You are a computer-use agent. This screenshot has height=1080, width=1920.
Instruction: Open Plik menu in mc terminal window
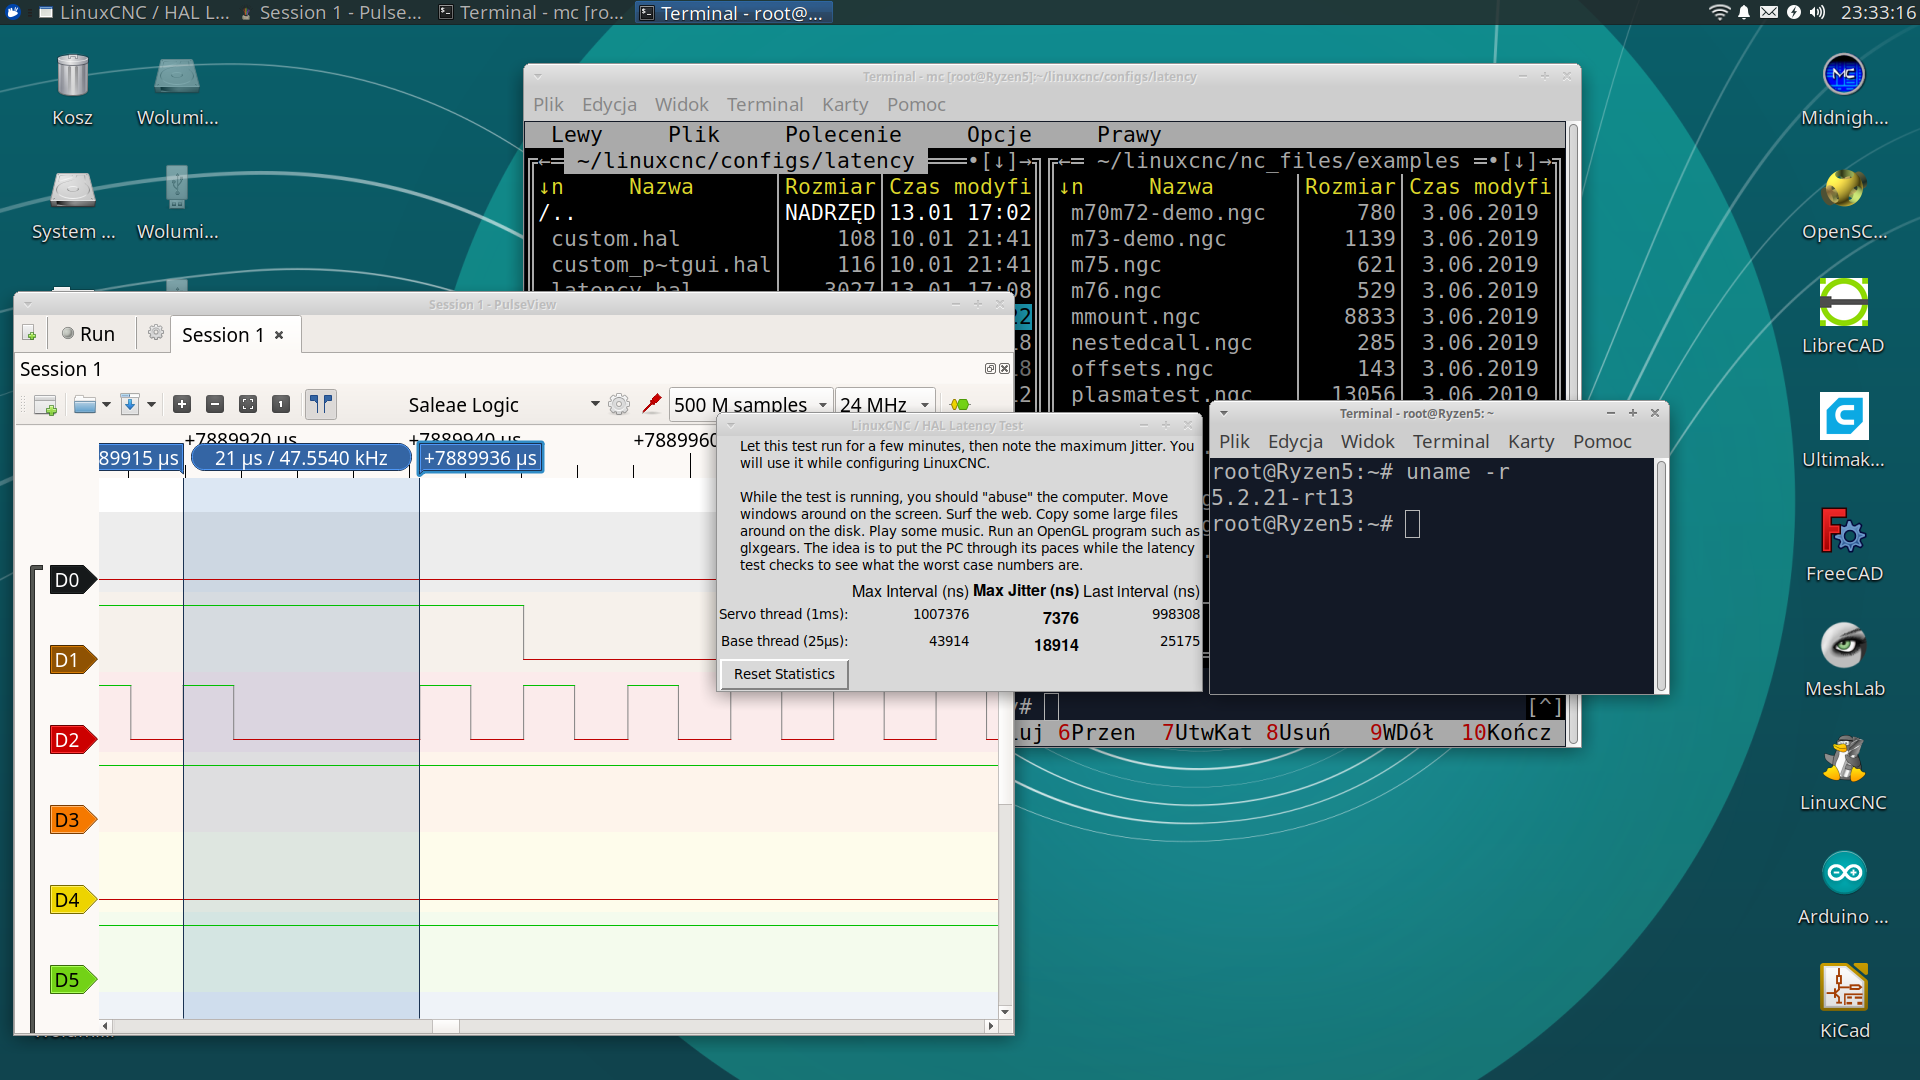coord(548,104)
